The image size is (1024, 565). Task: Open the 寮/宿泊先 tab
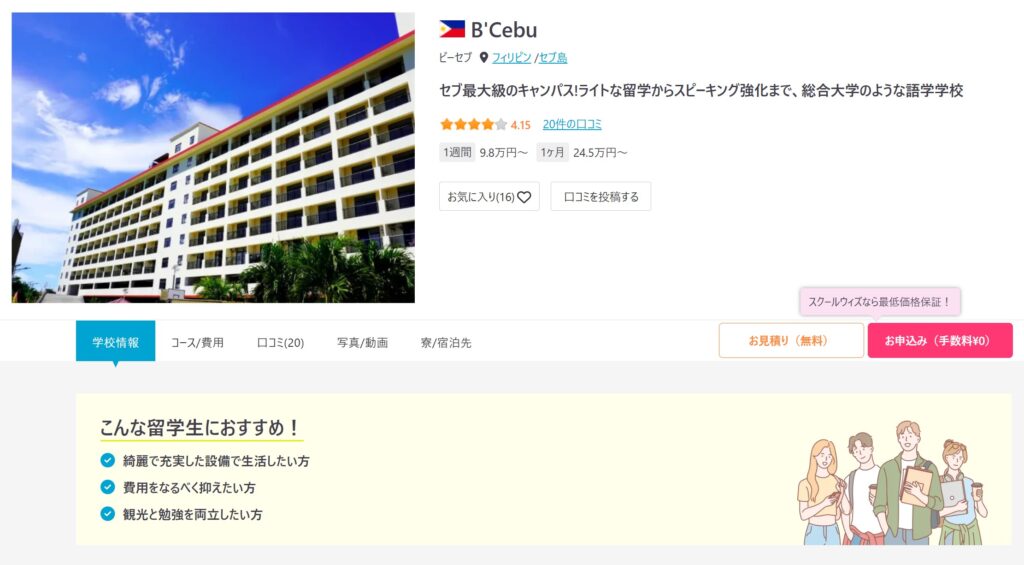[446, 342]
